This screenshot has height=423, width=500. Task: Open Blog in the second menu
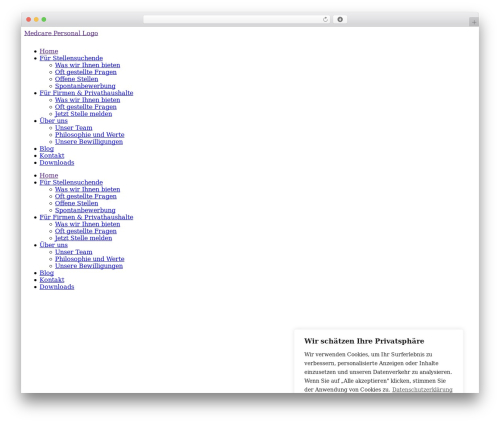[x=47, y=273]
